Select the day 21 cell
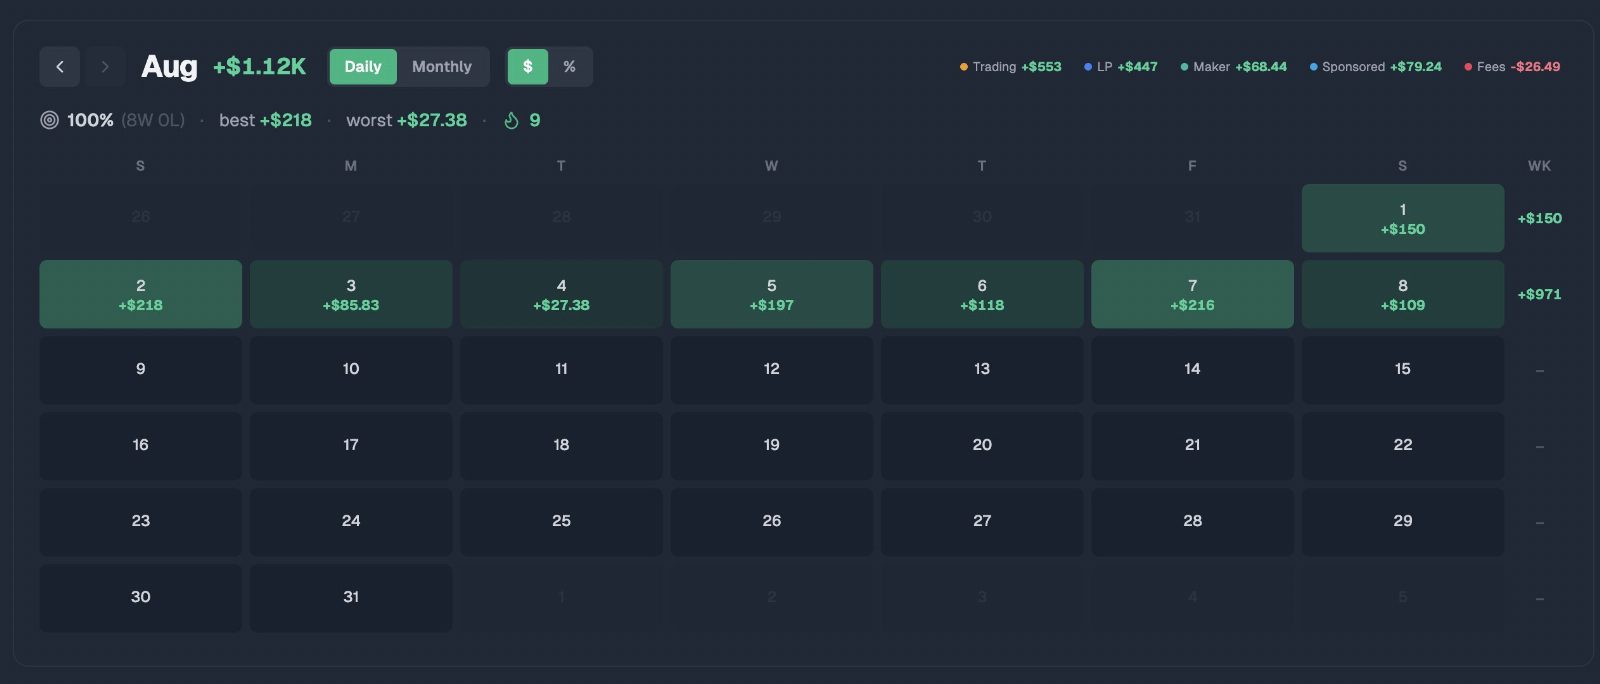Image resolution: width=1600 pixels, height=684 pixels. tap(1192, 446)
